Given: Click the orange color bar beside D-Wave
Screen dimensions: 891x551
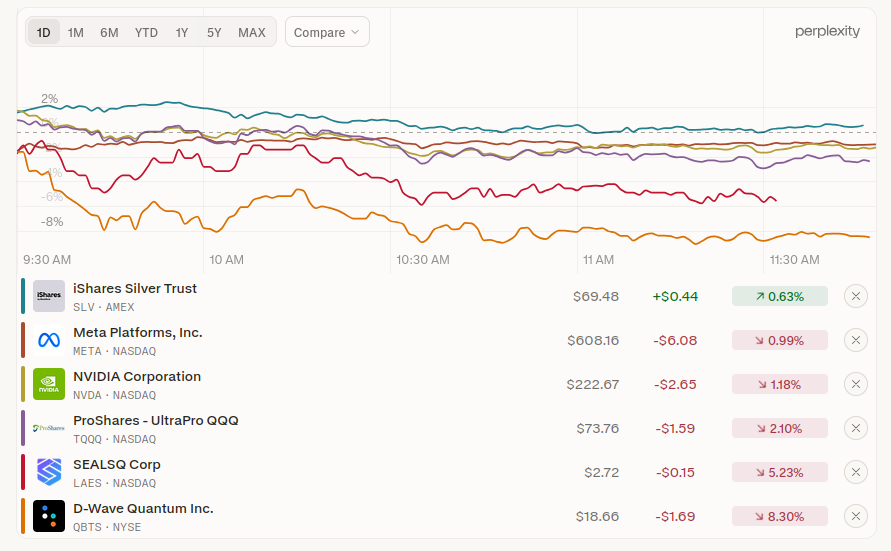Looking at the screenshot, I should coord(23,516).
